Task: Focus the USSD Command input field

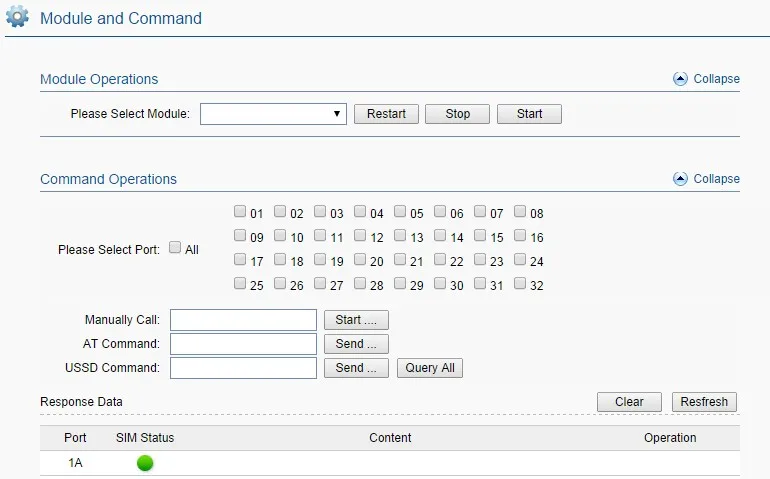Action: click(243, 368)
